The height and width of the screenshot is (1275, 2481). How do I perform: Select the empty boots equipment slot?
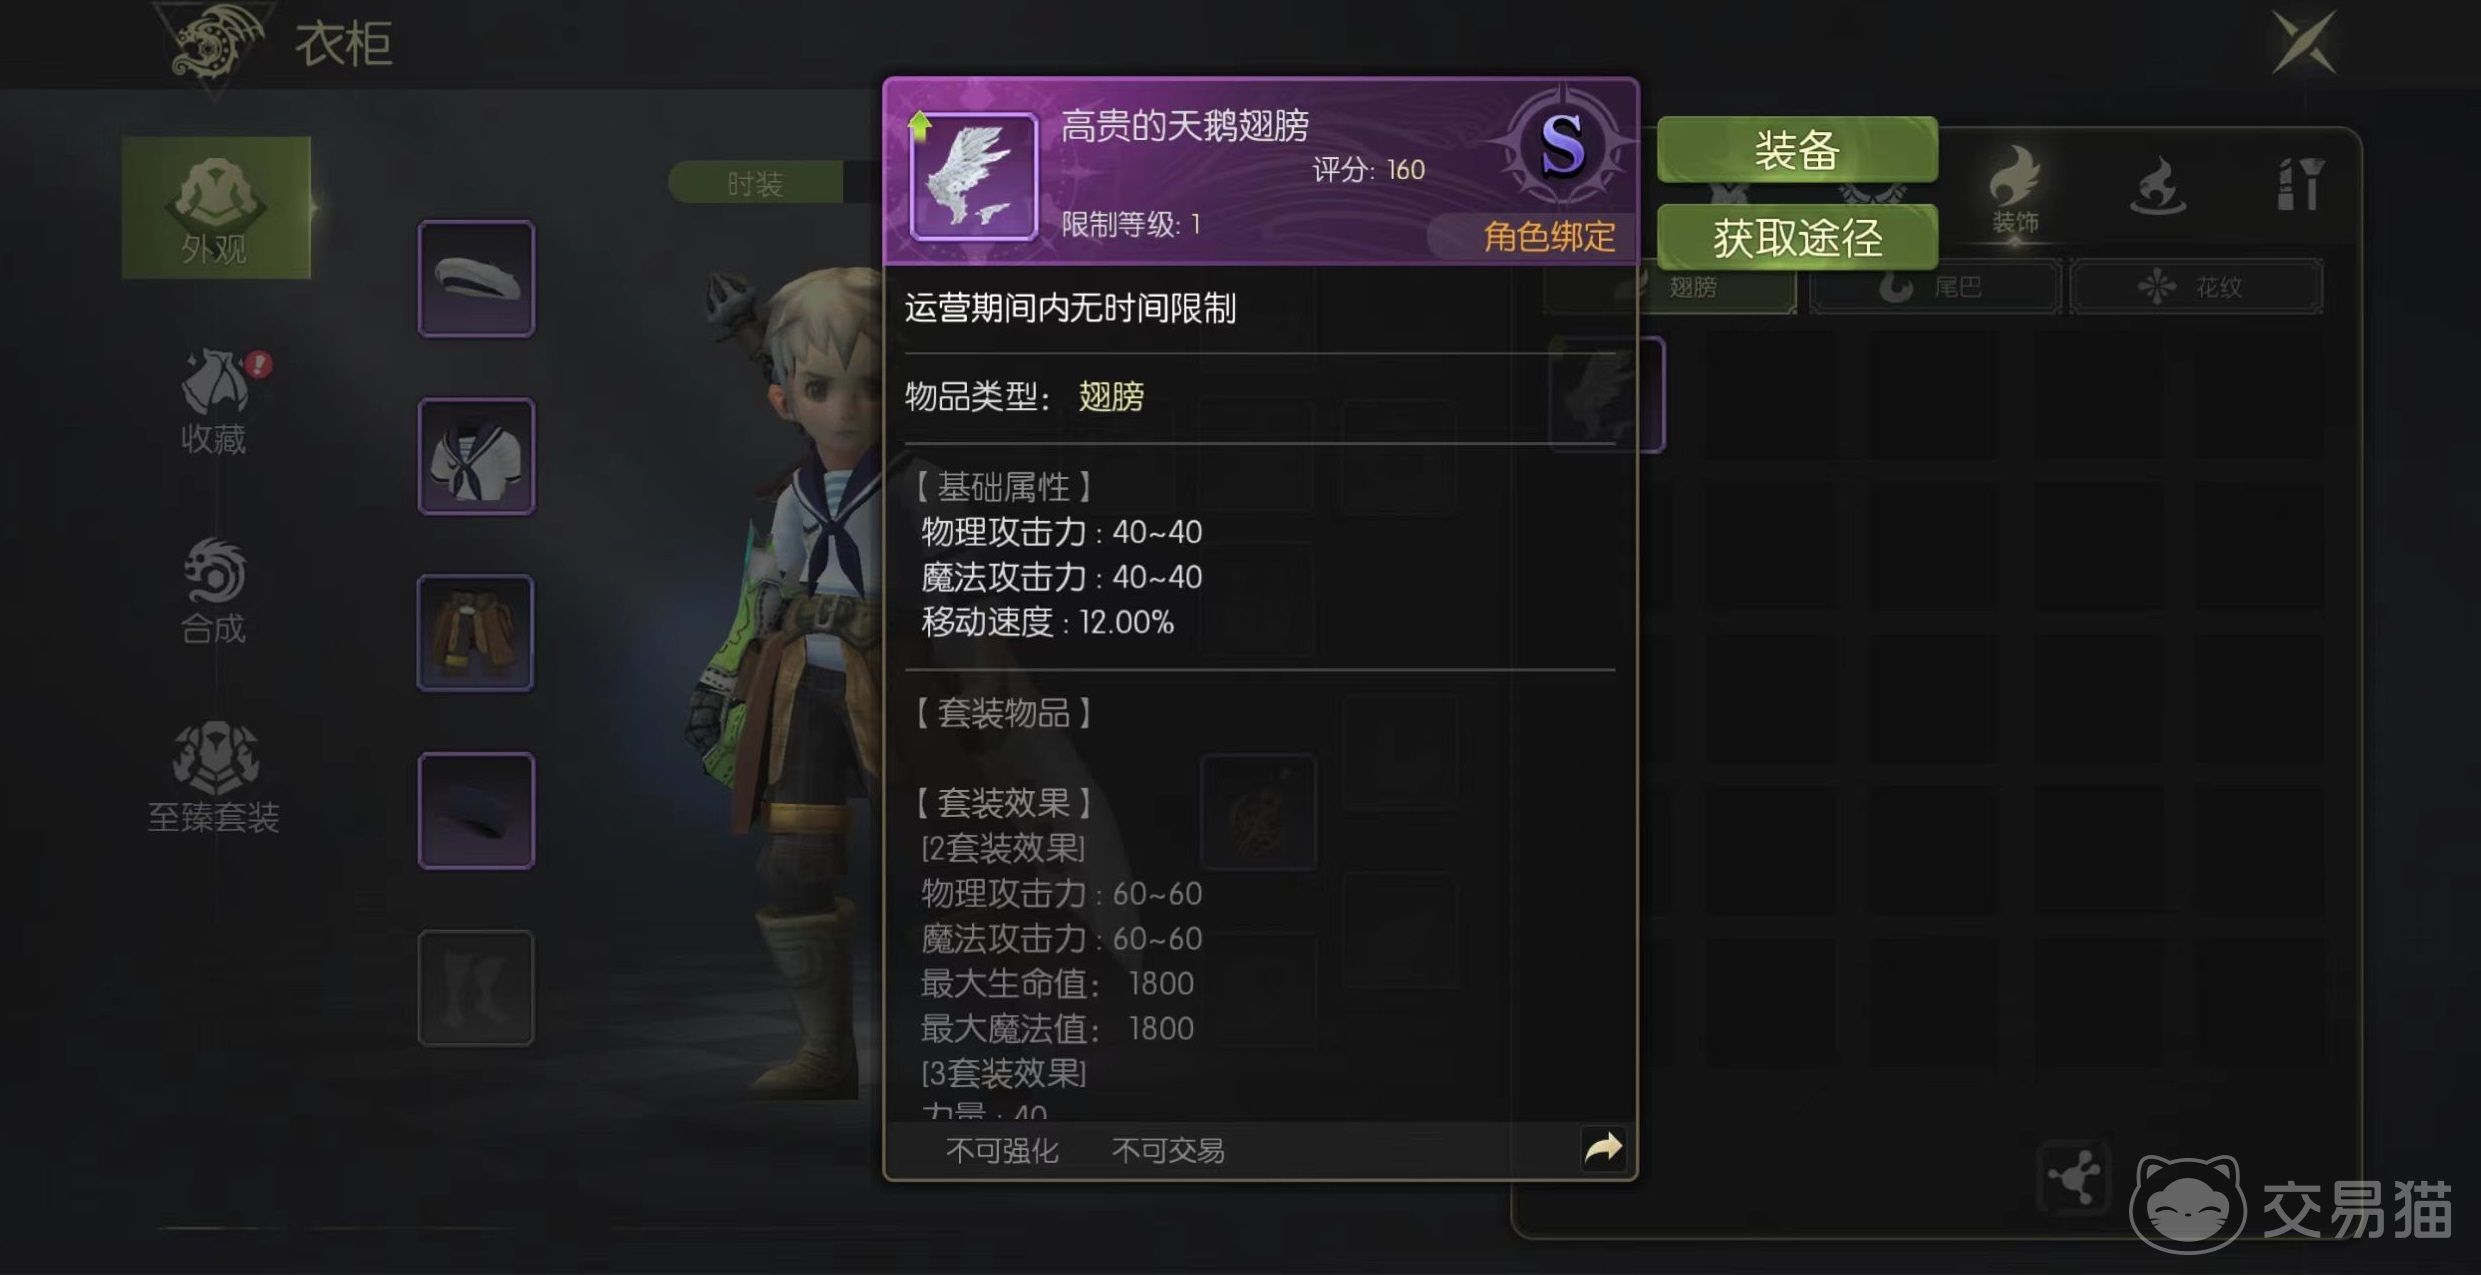[x=476, y=988]
